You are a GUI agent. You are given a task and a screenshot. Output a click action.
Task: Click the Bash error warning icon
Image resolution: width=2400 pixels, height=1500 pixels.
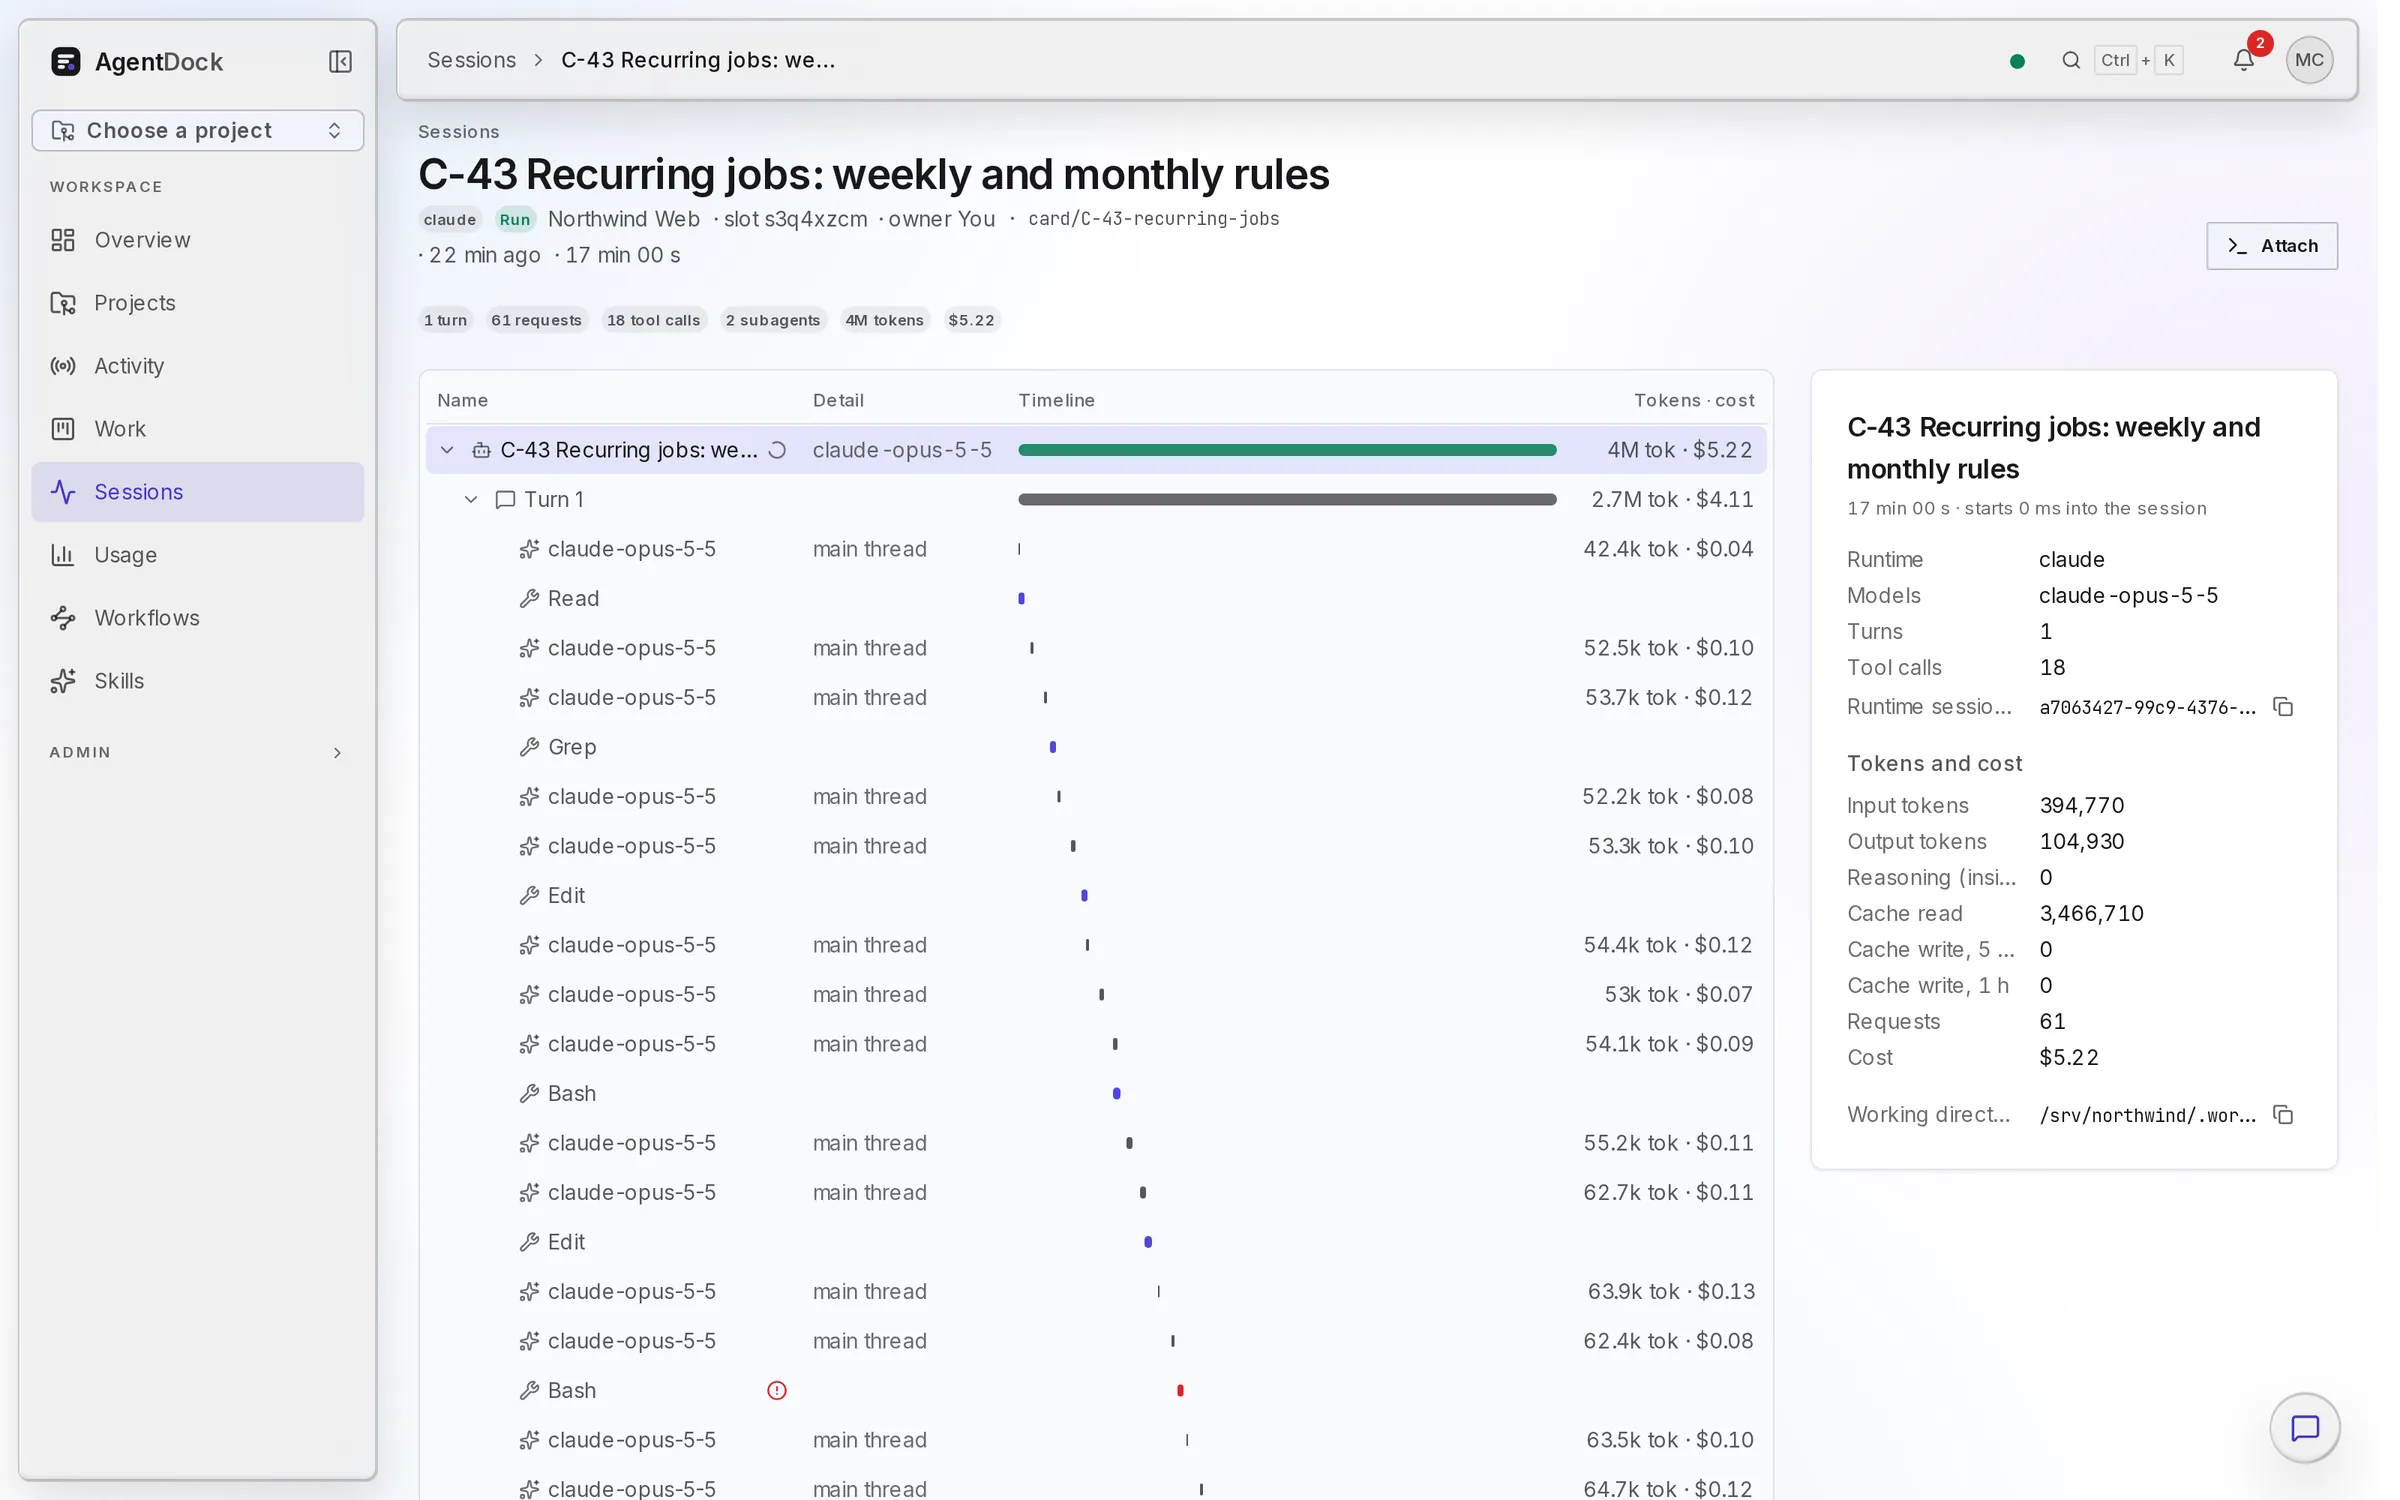tap(777, 1390)
